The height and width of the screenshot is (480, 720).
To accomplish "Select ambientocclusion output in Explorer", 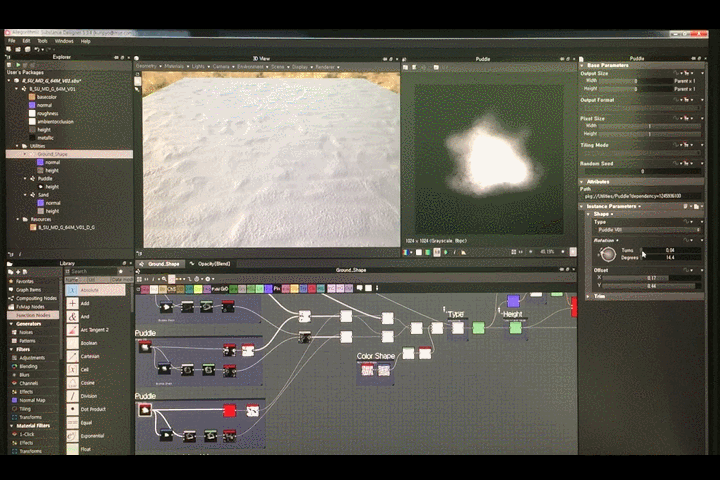I will coord(51,122).
